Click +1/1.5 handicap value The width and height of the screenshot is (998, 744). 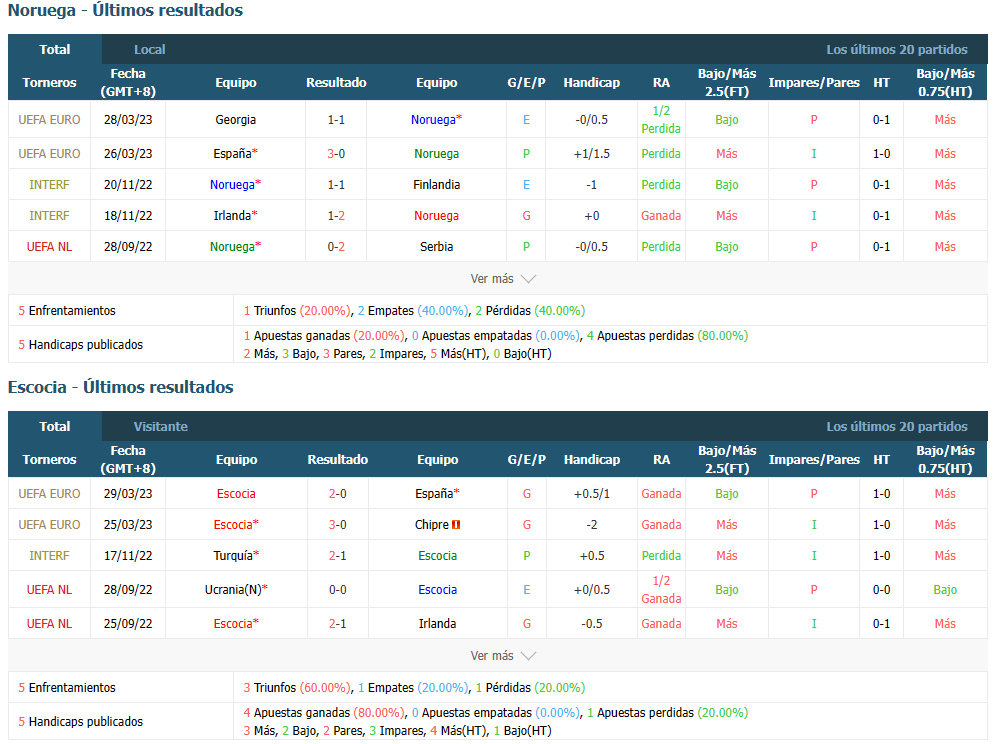point(591,153)
